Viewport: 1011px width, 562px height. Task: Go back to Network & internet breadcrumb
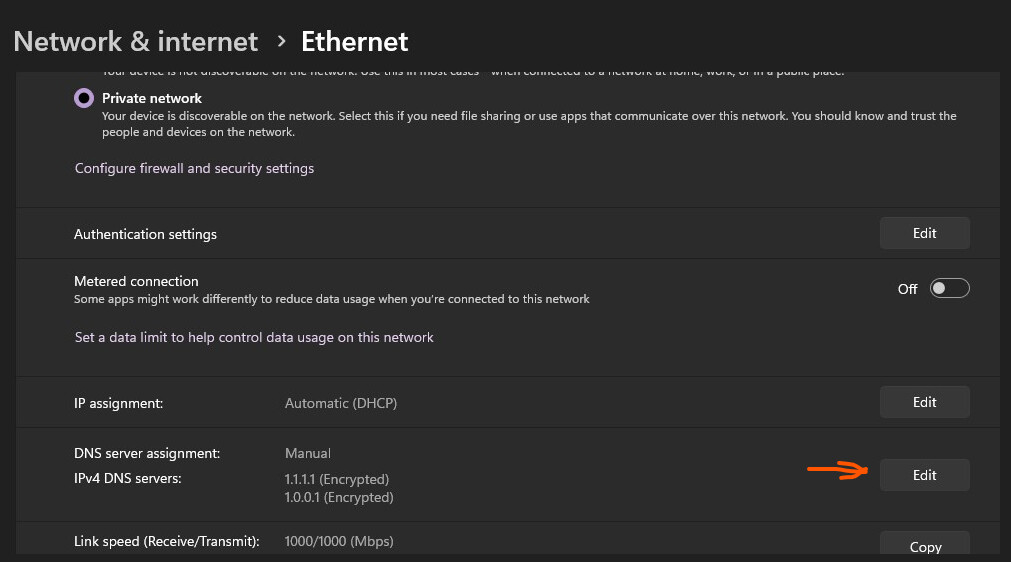coord(136,41)
